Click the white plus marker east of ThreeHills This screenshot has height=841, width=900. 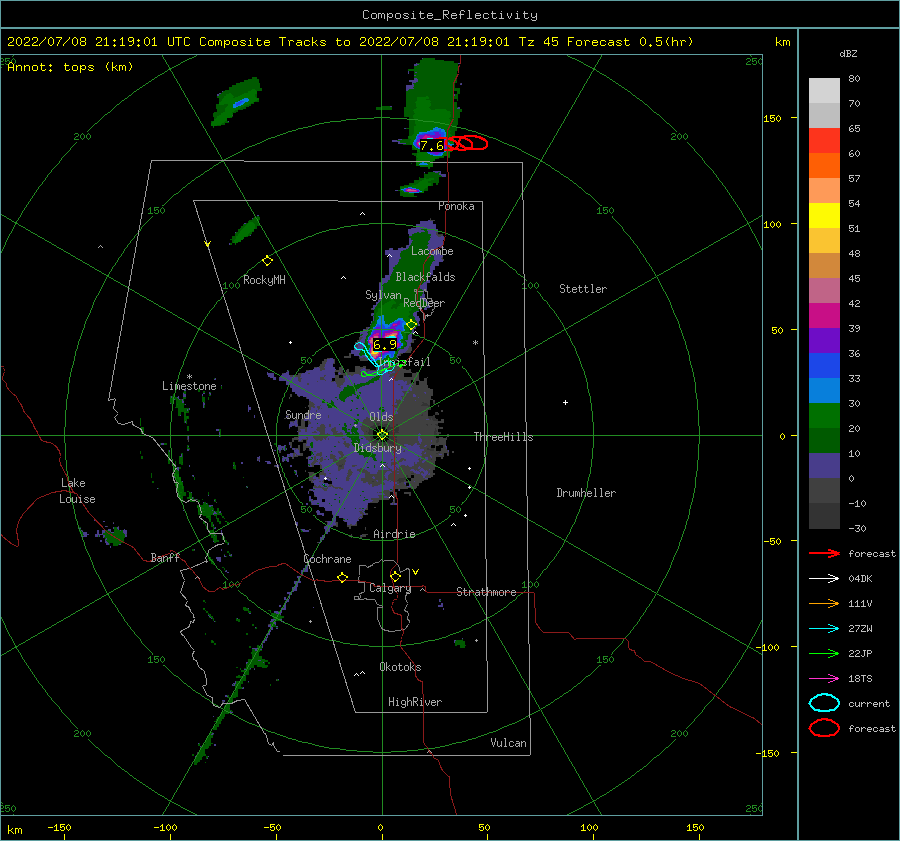565,402
